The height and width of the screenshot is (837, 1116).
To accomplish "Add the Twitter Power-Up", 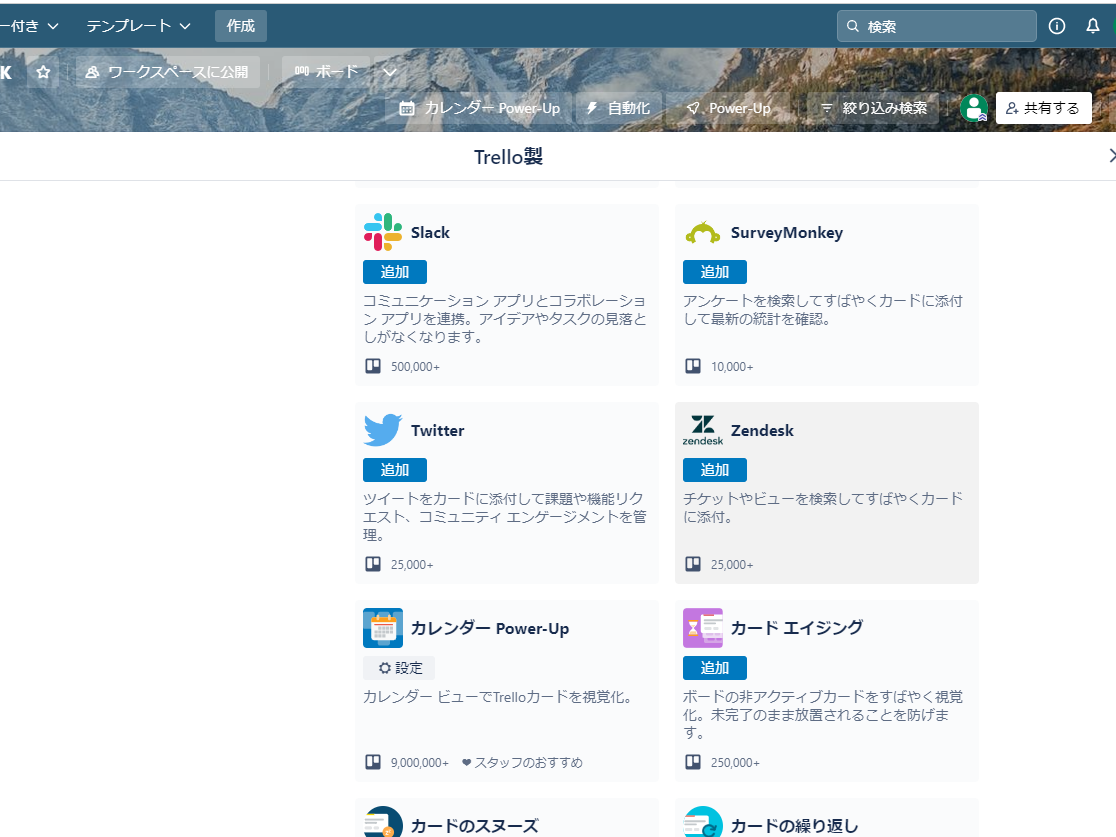I will tap(395, 470).
